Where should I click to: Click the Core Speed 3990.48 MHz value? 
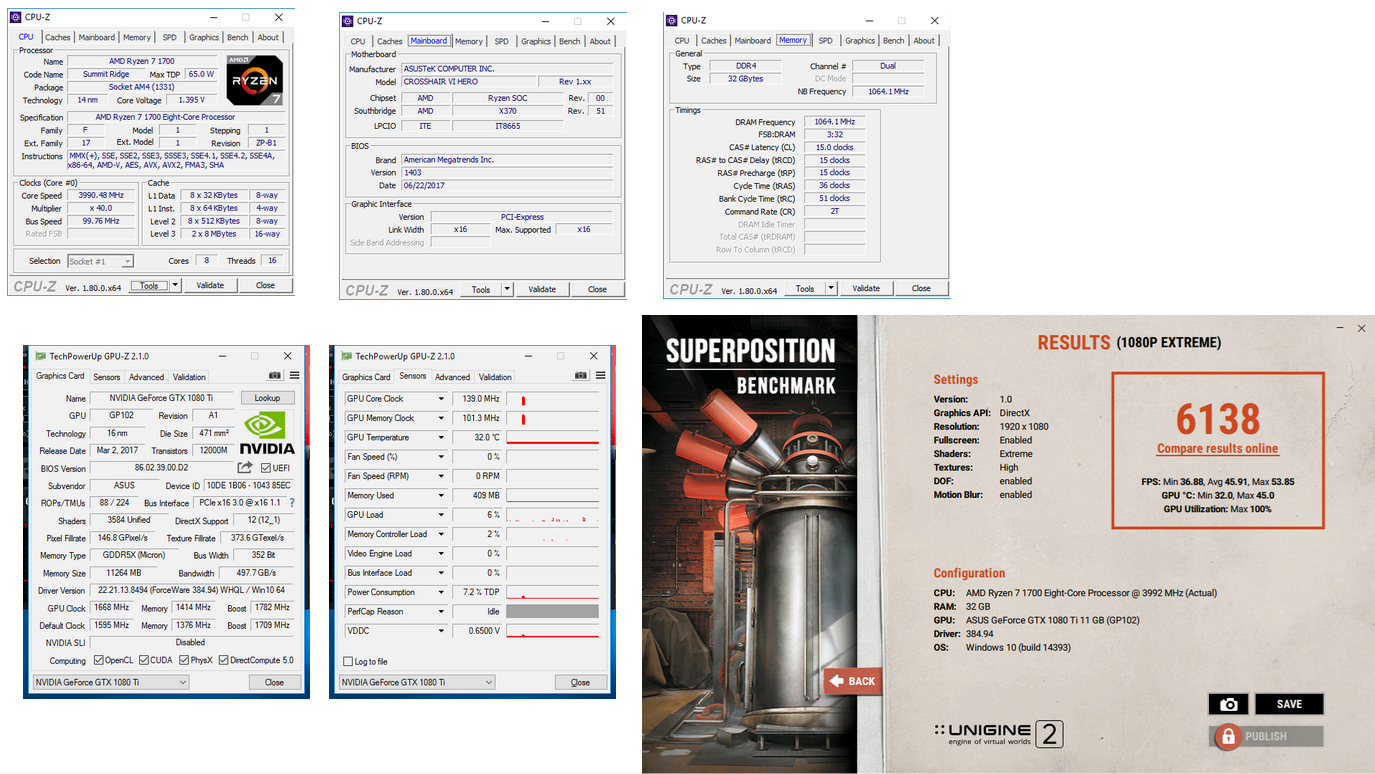[x=101, y=195]
